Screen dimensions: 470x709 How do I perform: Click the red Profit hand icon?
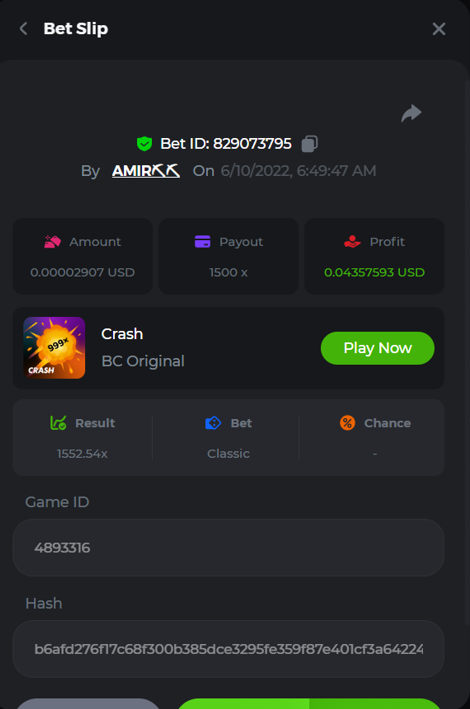pyautogui.click(x=352, y=241)
